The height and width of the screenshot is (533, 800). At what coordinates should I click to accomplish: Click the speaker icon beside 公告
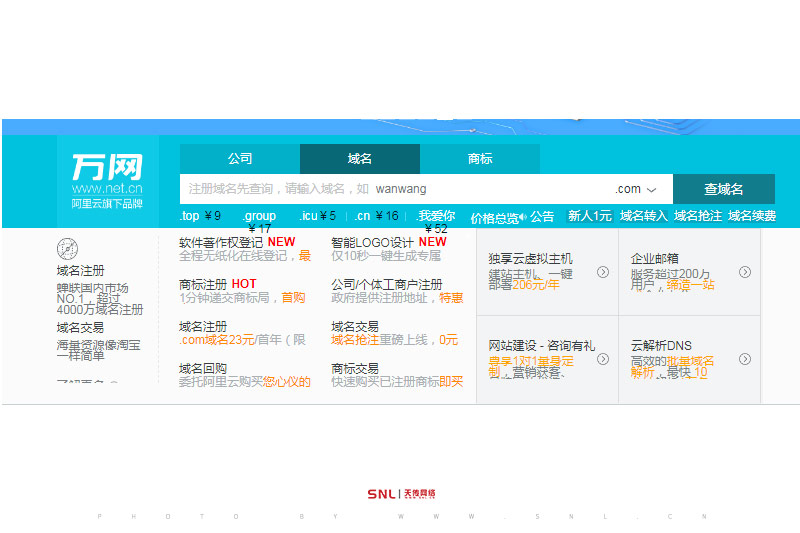[523, 217]
